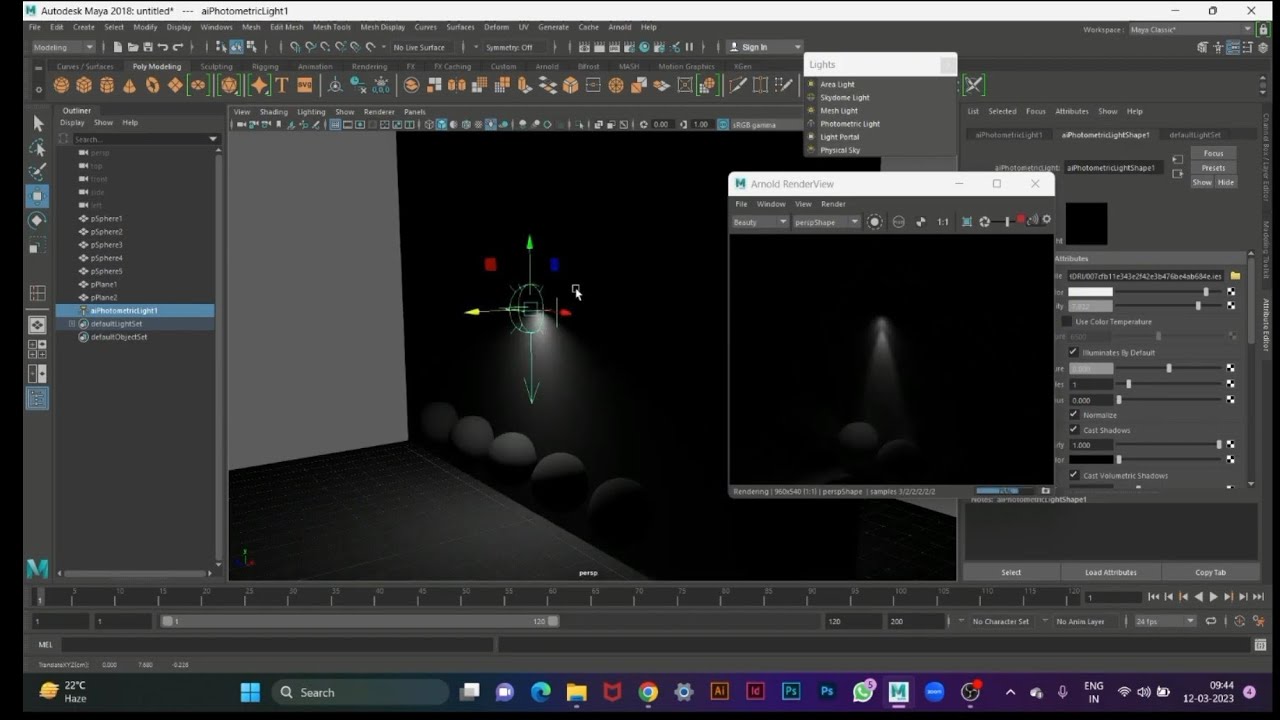Viewport: 1280px width, 720px height.
Task: Toggle Cast Volumetric Shadows checkbox
Action: [1074, 475]
